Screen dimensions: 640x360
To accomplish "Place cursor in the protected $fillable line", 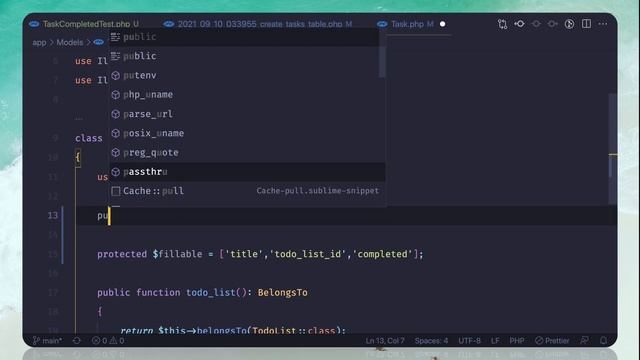I will (x=260, y=254).
